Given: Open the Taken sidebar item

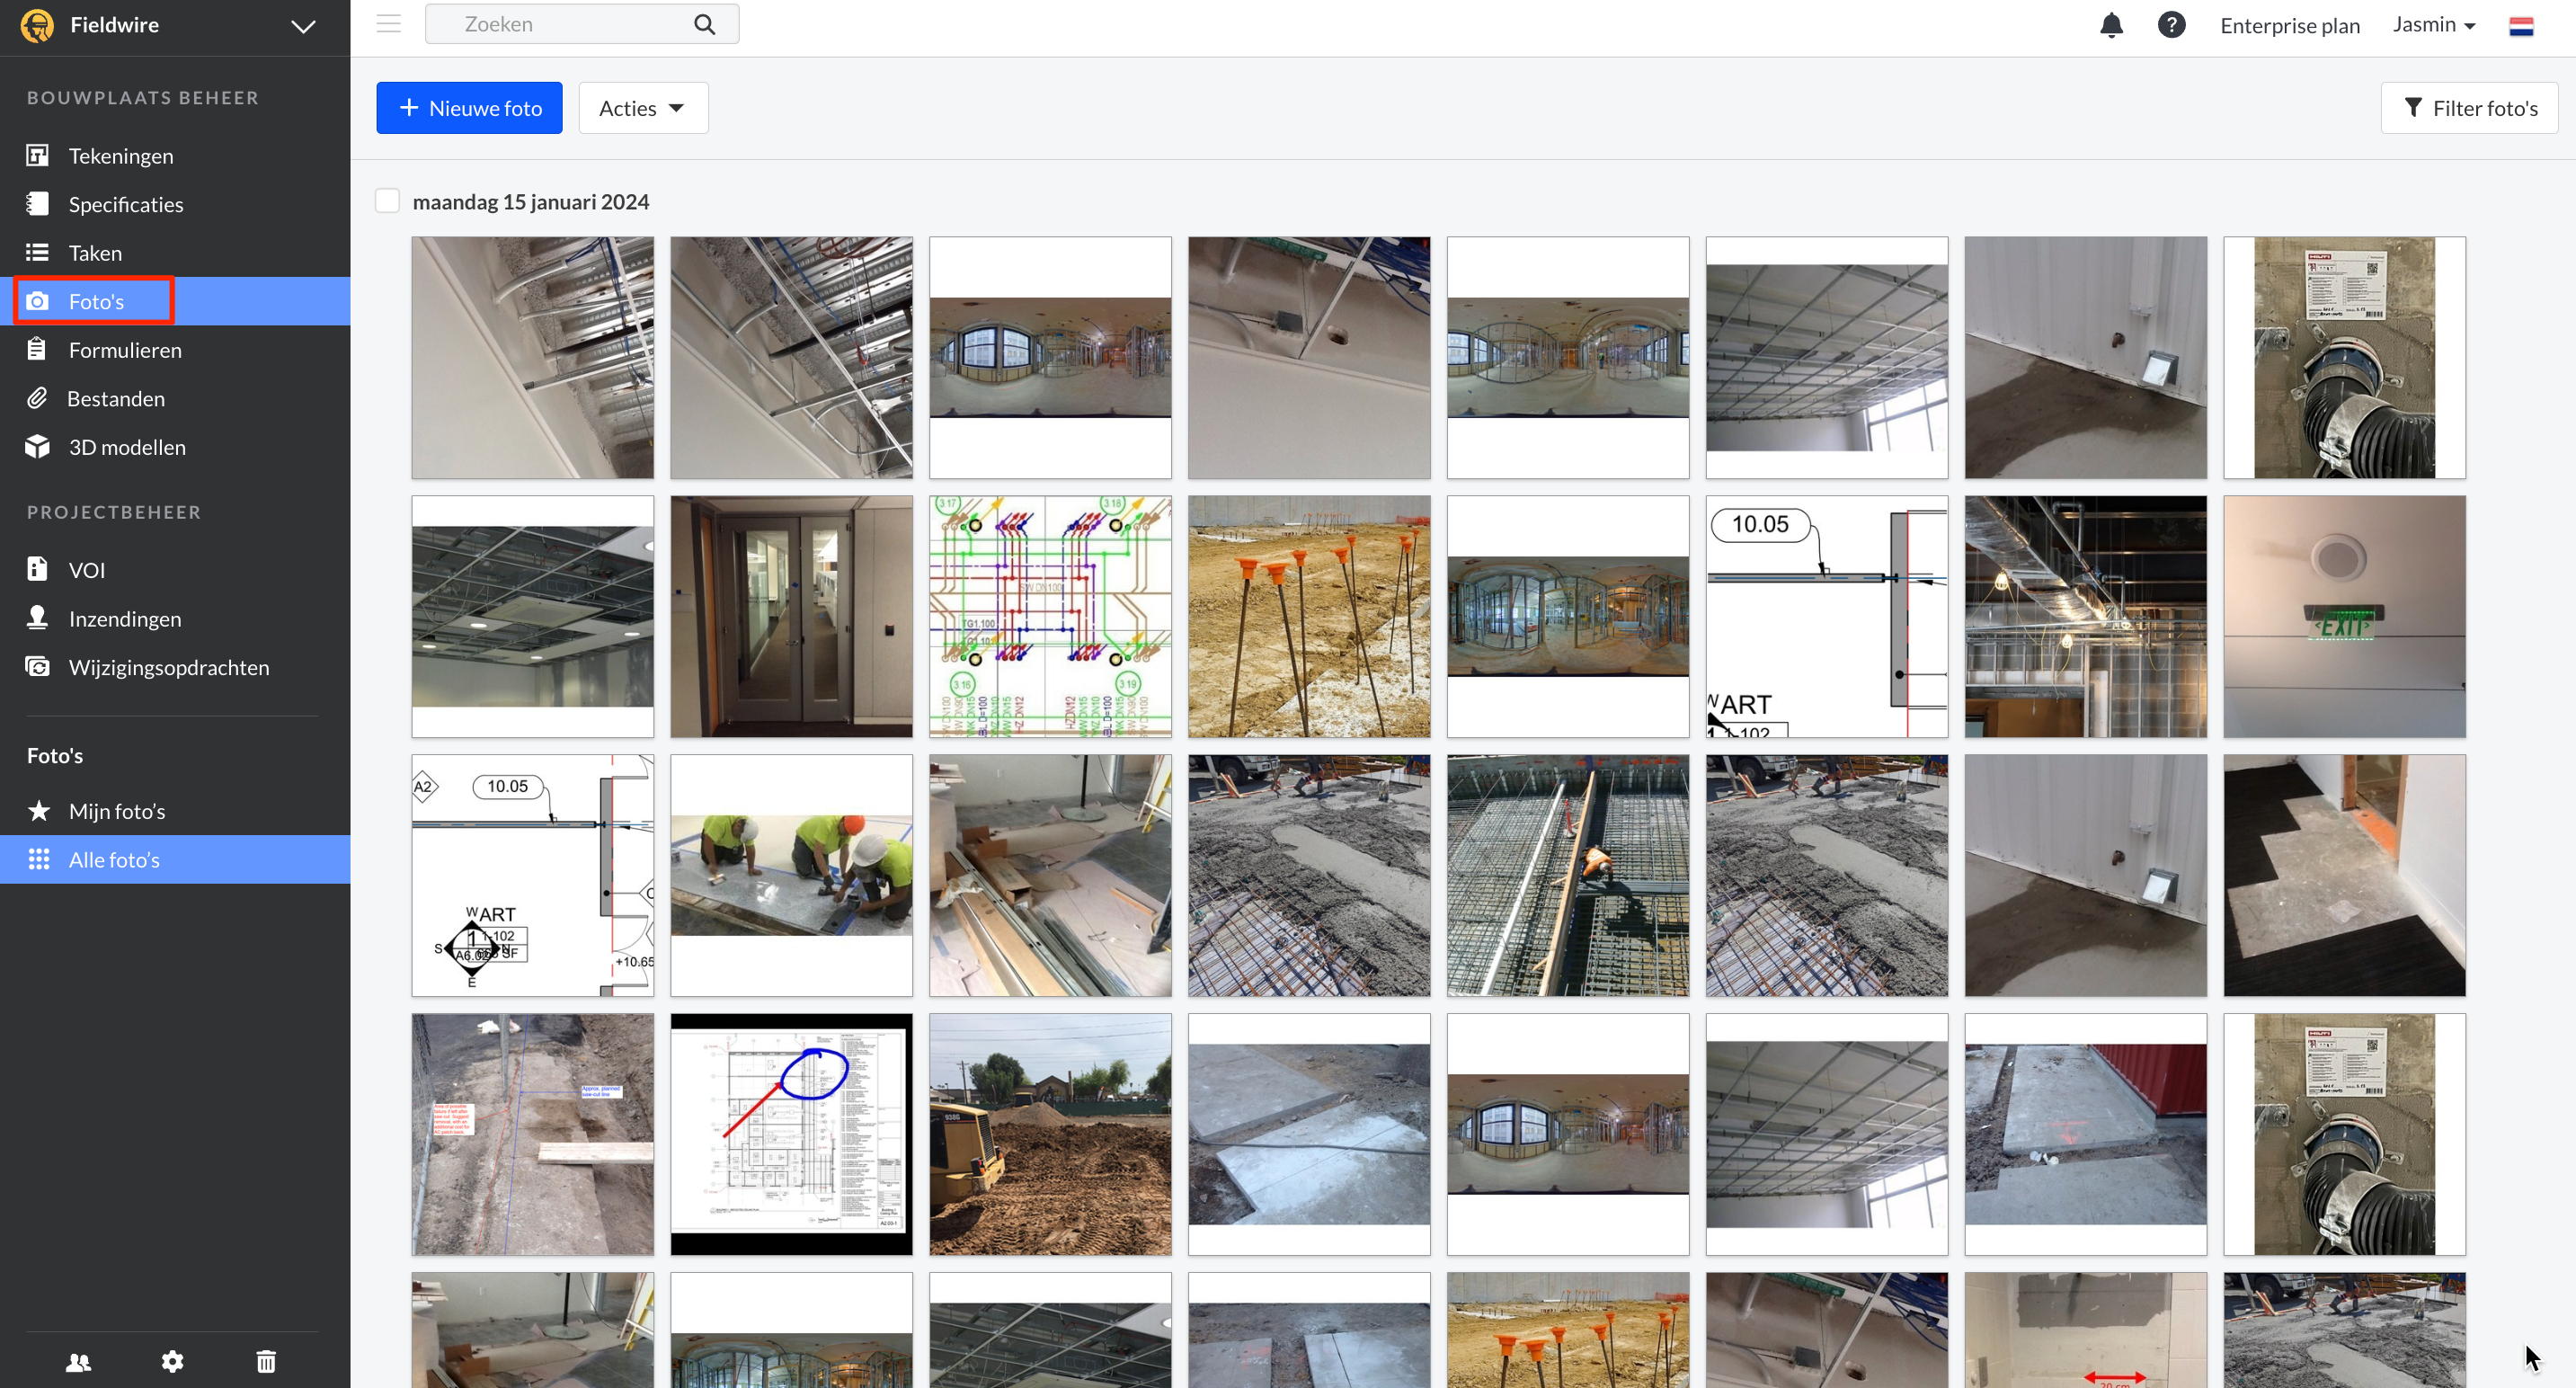Looking at the screenshot, I should pos(95,253).
